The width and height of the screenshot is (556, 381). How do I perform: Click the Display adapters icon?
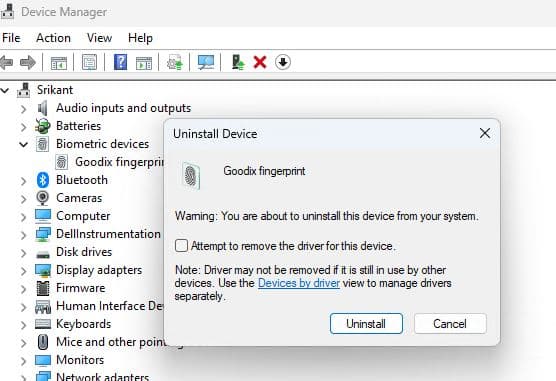tap(43, 270)
